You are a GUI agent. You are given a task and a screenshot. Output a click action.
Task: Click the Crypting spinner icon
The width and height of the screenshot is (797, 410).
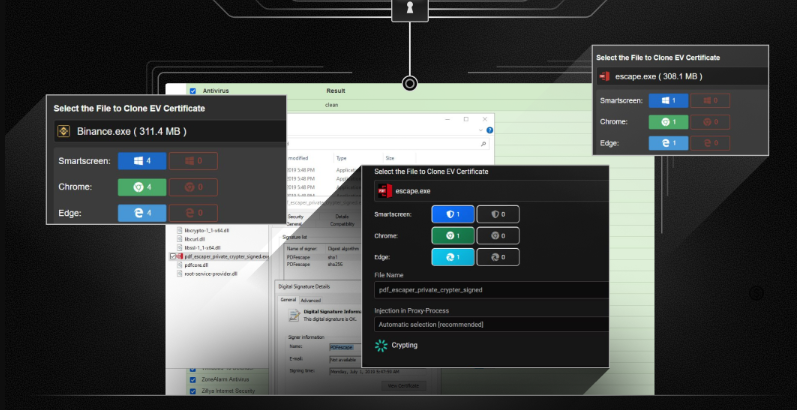[381, 345]
